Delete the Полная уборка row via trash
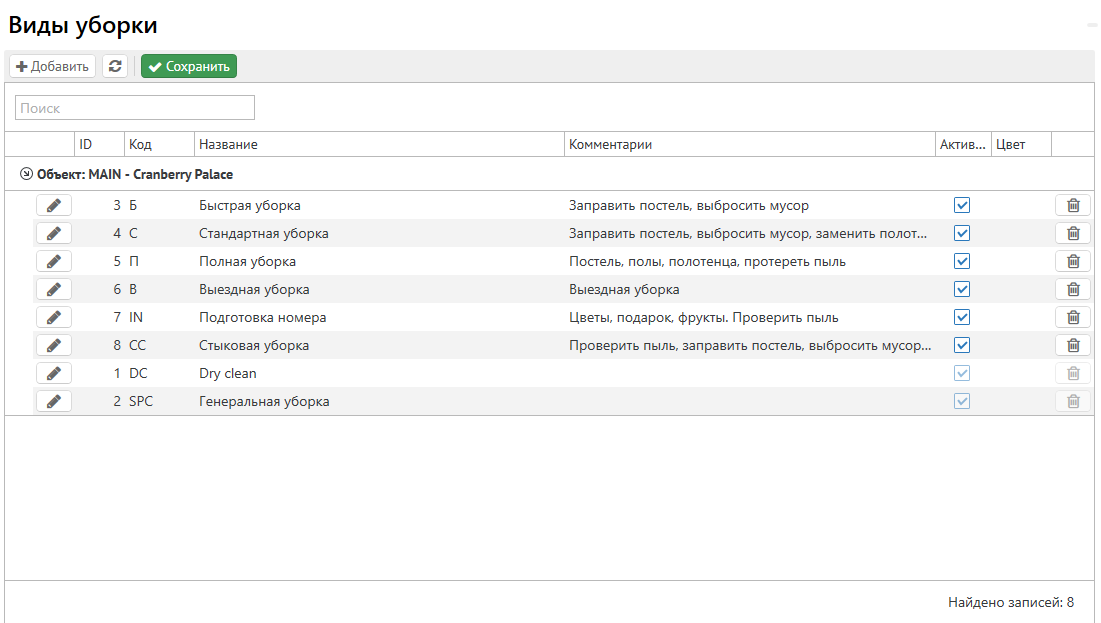Viewport: 1101px width, 623px height. (1073, 261)
